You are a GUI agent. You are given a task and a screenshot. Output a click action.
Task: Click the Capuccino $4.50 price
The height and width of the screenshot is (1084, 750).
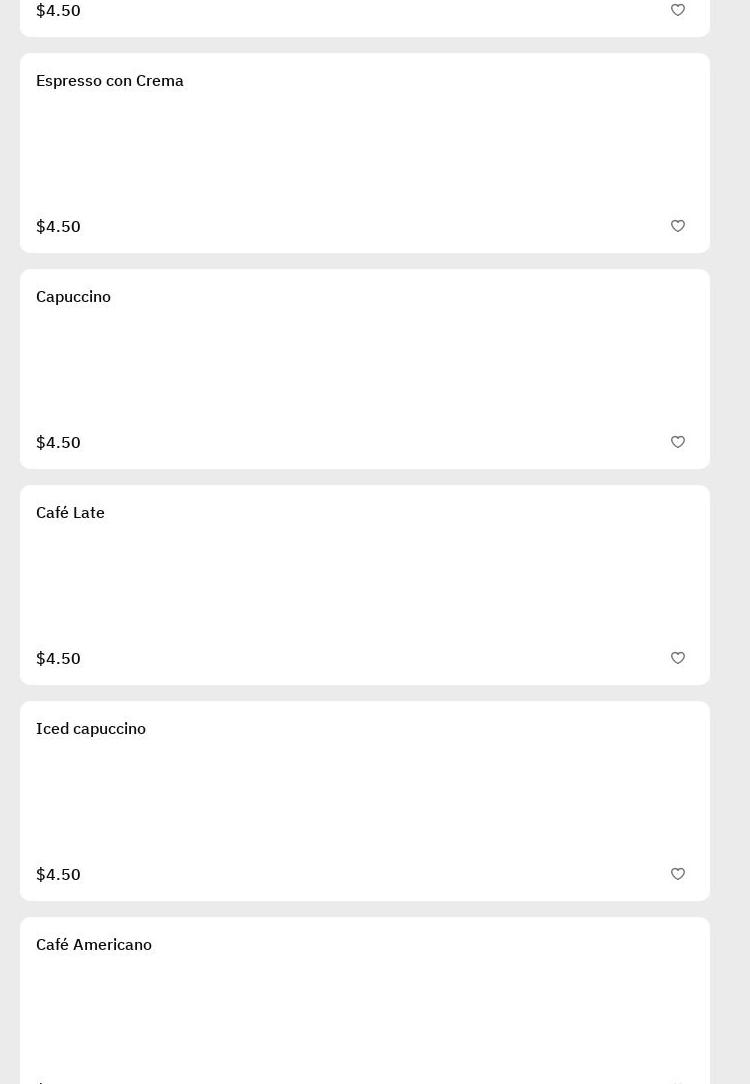(x=58, y=443)
